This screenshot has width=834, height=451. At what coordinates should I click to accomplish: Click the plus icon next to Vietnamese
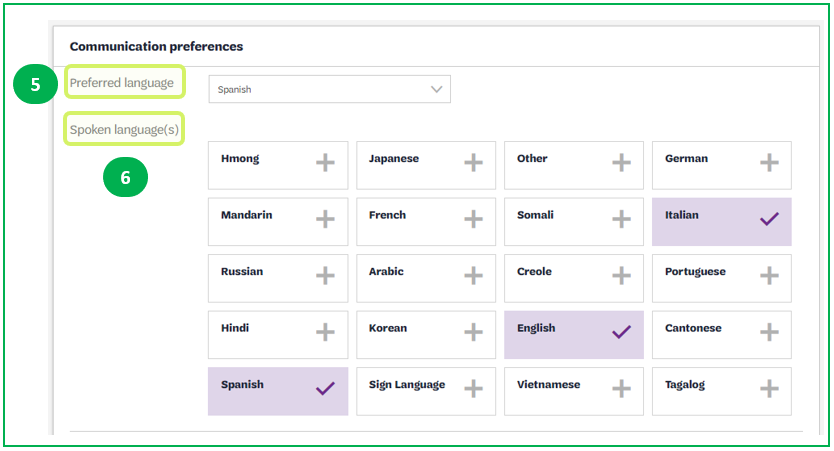click(x=621, y=388)
